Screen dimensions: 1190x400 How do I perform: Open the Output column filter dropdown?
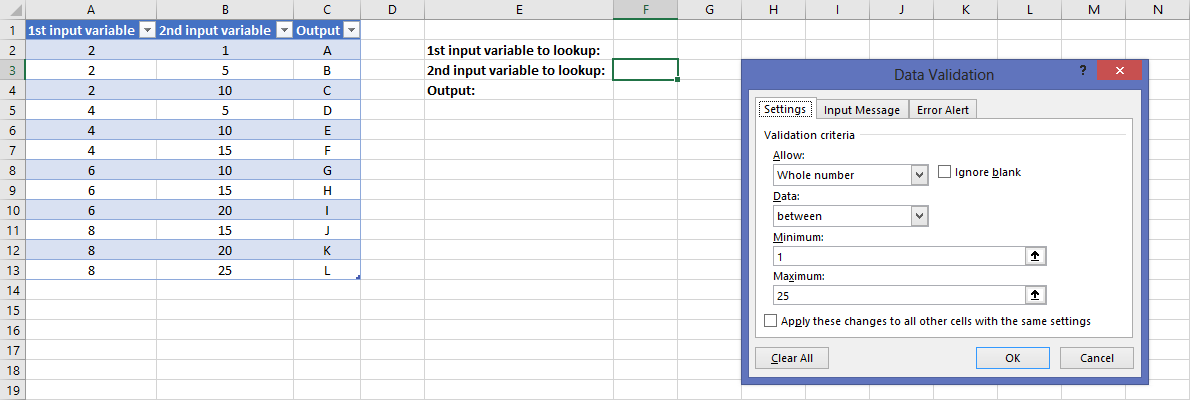tap(351, 30)
